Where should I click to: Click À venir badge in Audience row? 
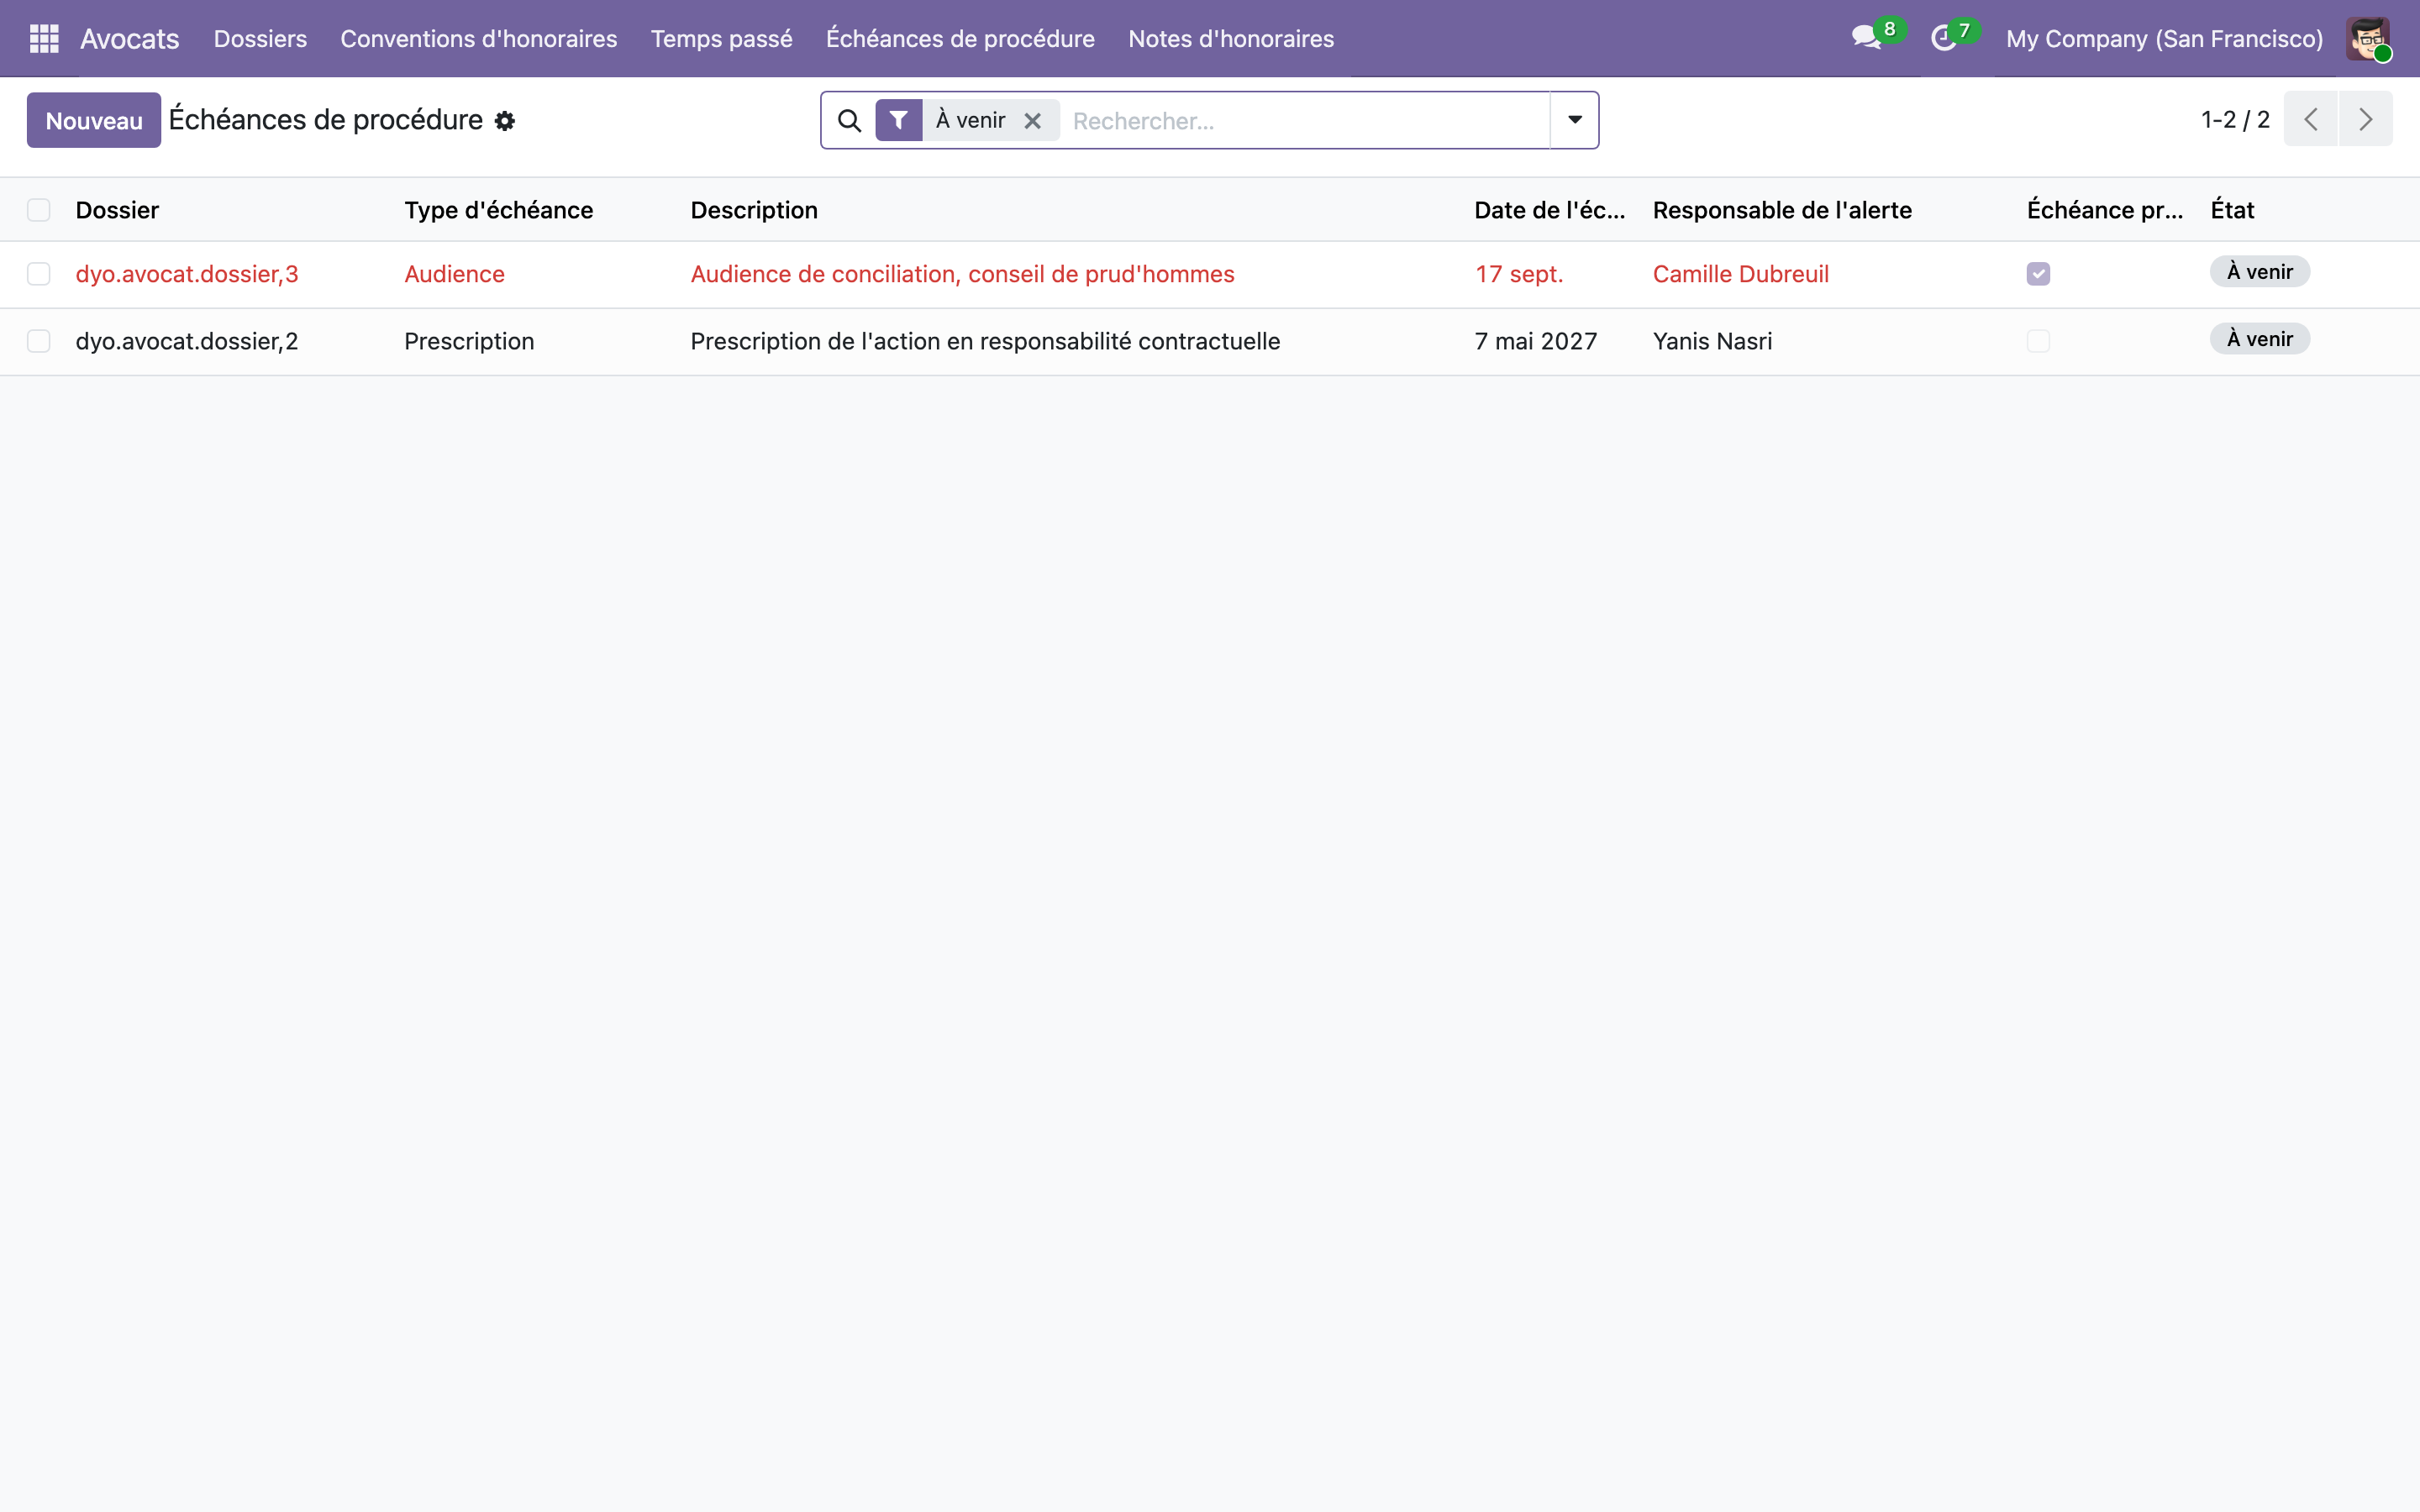coord(2259,272)
